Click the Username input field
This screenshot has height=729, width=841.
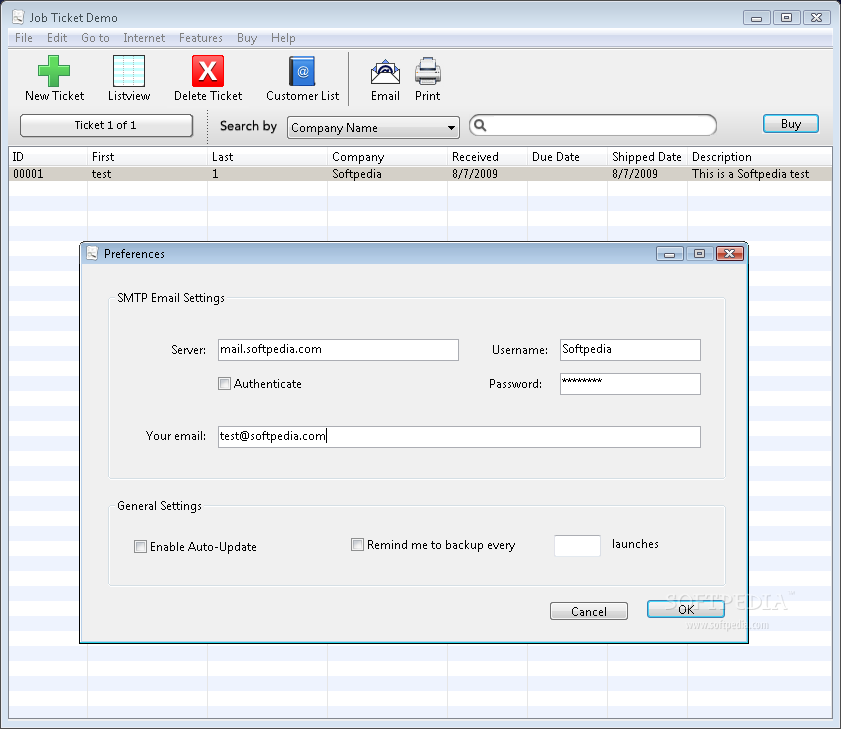pos(630,350)
